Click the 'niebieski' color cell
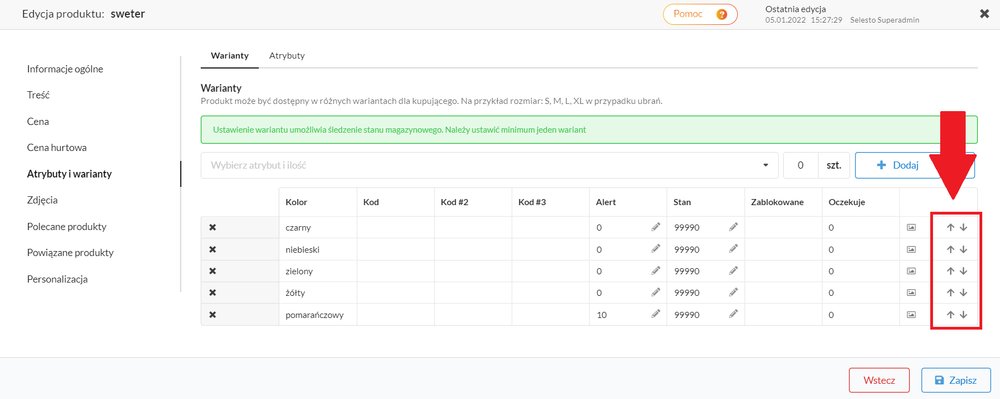This screenshot has width=1000, height=399. point(318,249)
